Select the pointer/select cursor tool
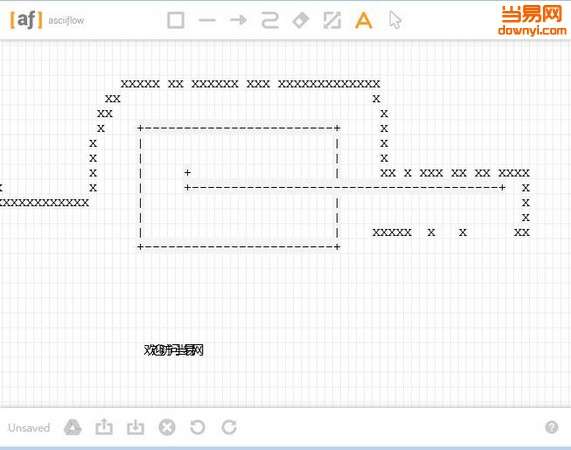Screen dimensions: 571x450 coord(395,20)
